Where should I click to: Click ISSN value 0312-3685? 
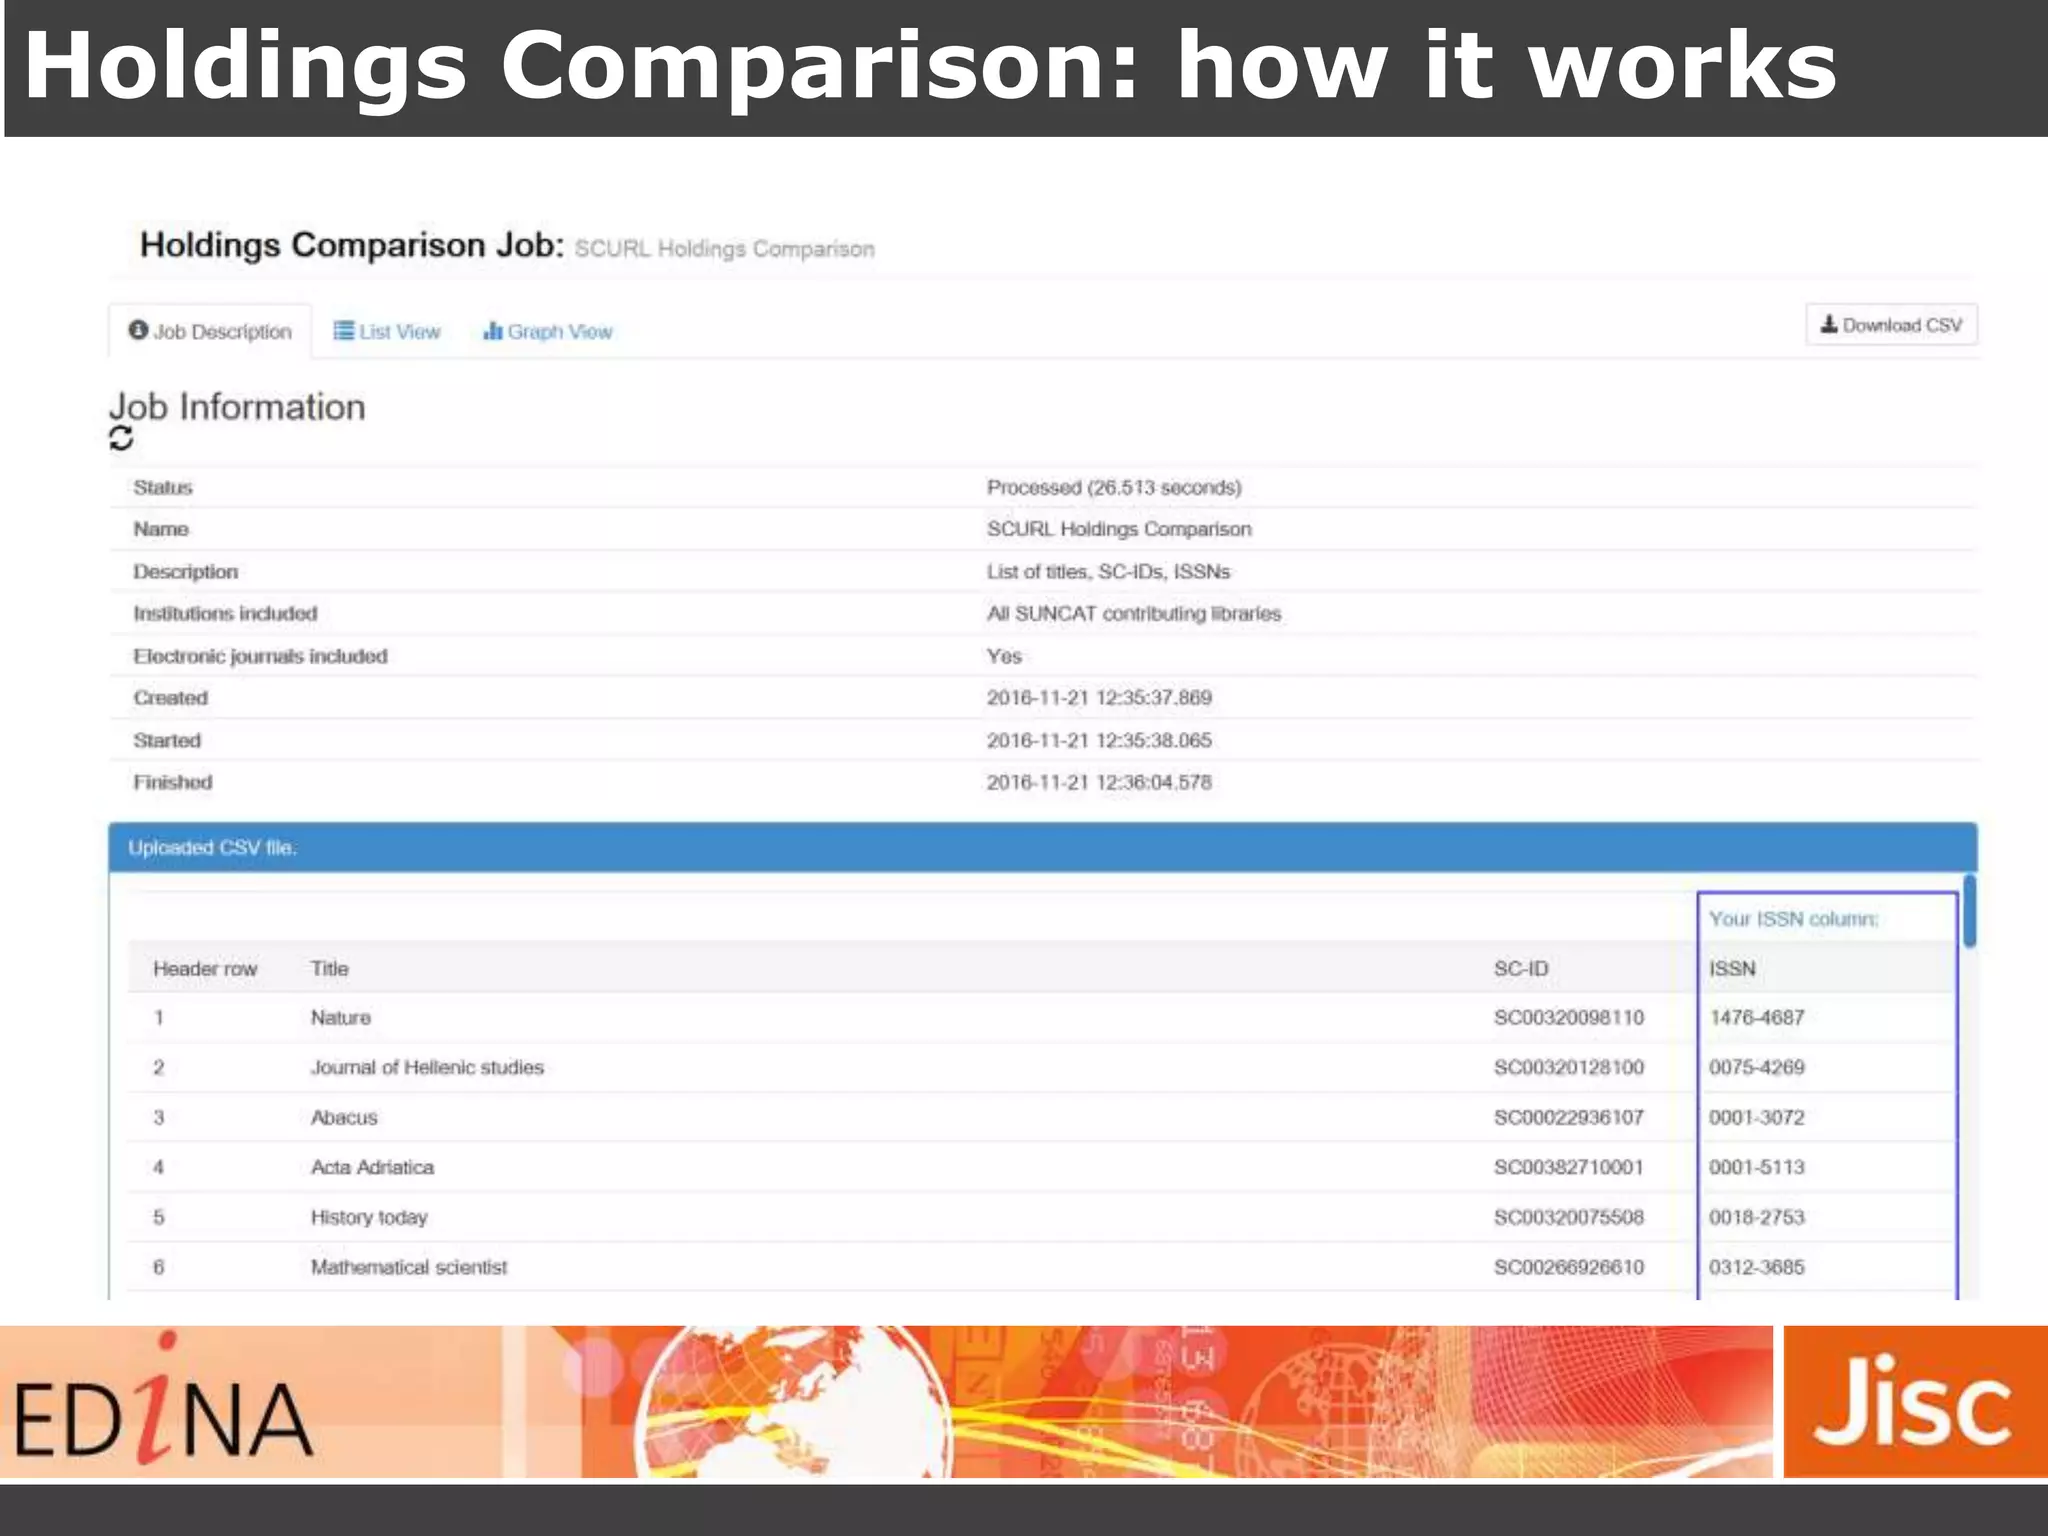(x=1757, y=1267)
